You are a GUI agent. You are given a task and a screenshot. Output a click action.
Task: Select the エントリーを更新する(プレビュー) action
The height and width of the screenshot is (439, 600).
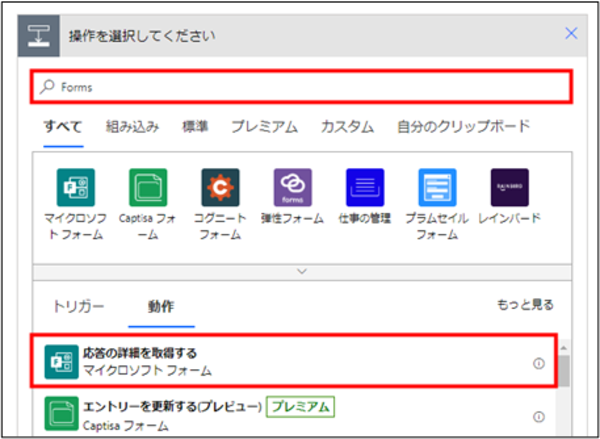pyautogui.click(x=294, y=416)
